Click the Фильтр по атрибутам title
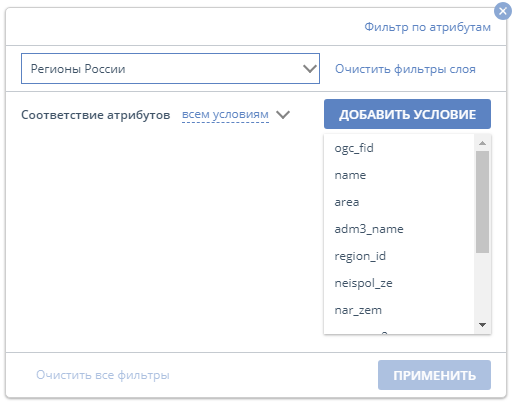This screenshot has height=408, width=516. 427,27
